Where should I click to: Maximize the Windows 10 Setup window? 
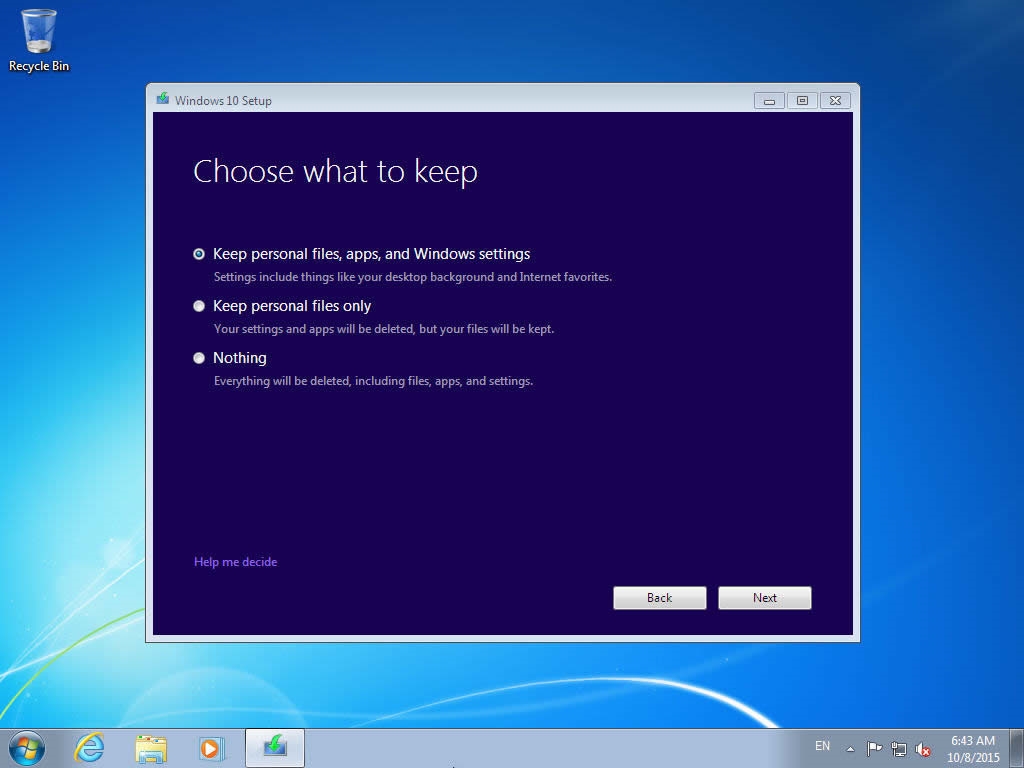[803, 101]
